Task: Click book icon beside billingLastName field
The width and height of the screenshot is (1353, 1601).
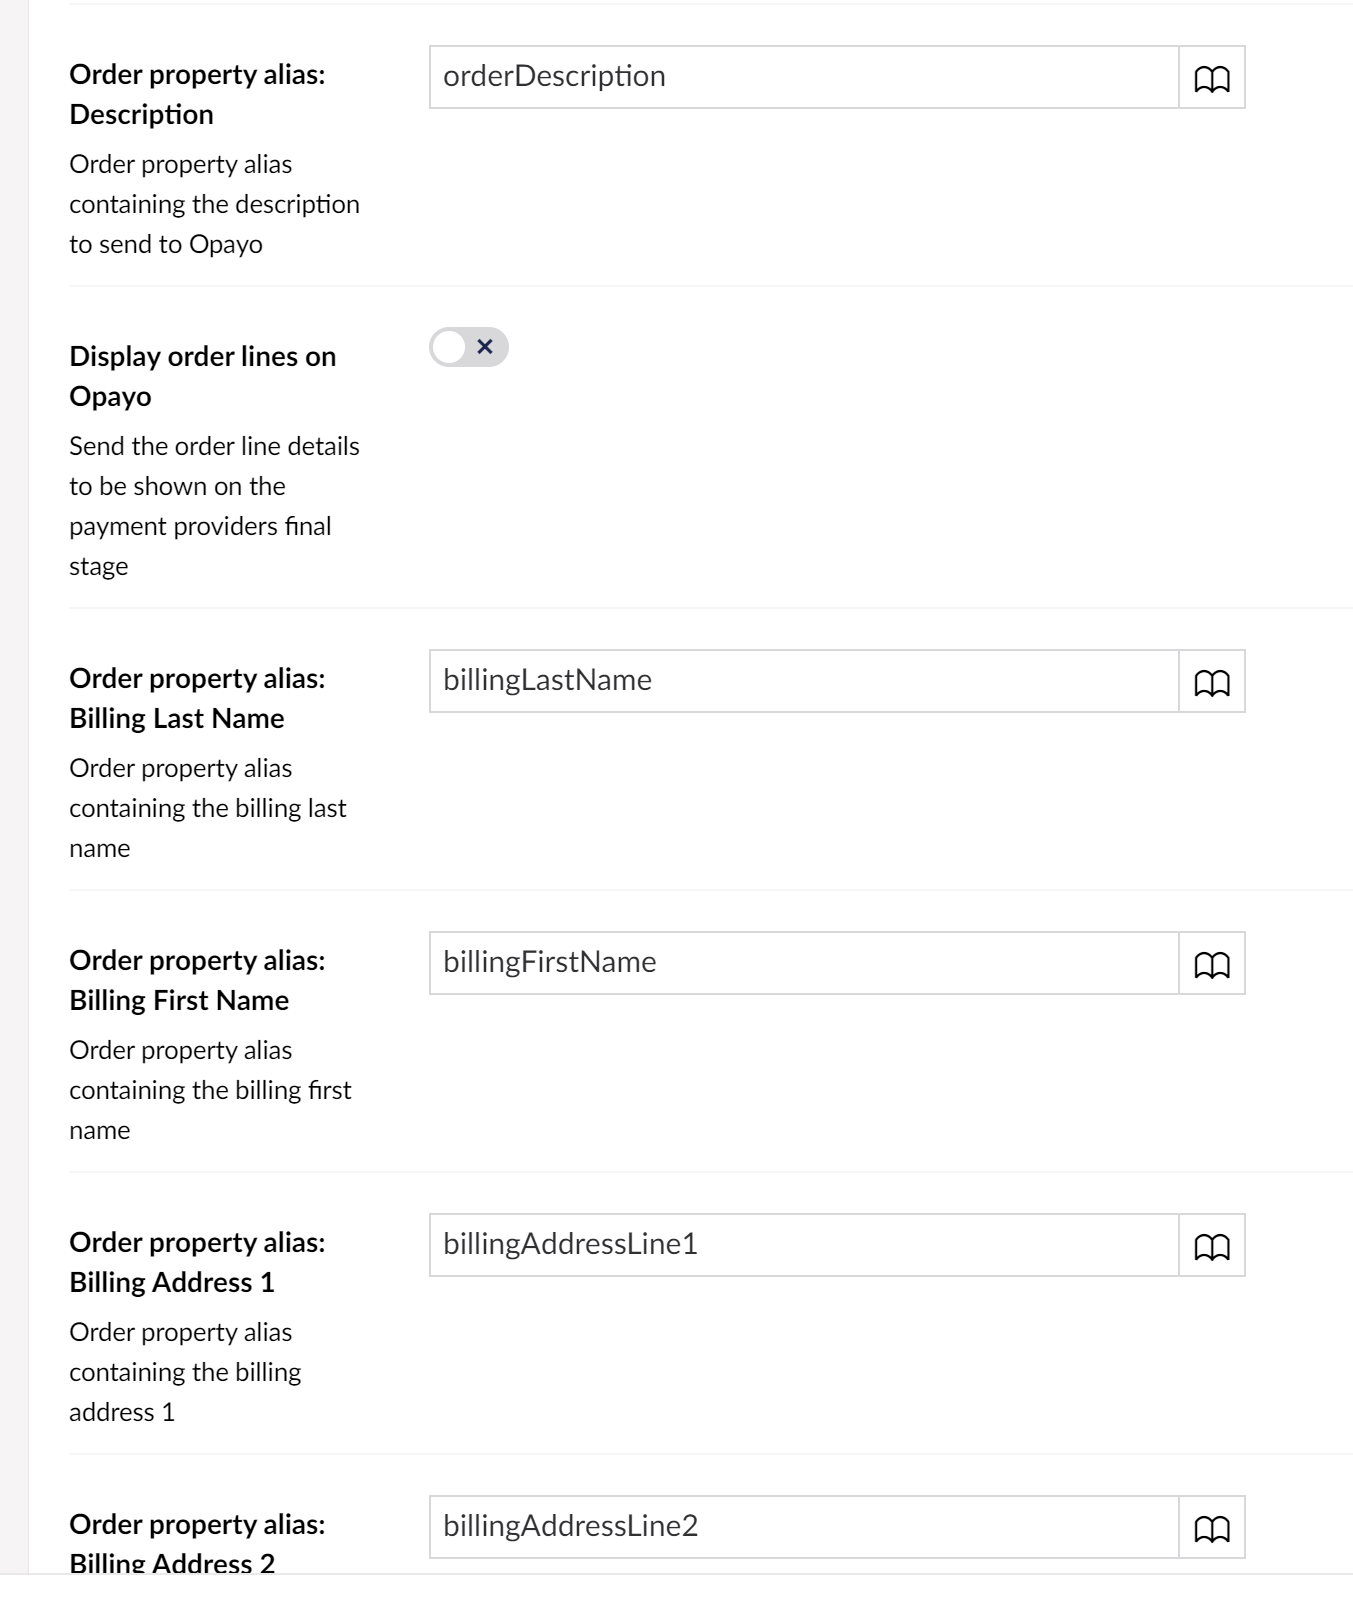Action: tap(1212, 681)
